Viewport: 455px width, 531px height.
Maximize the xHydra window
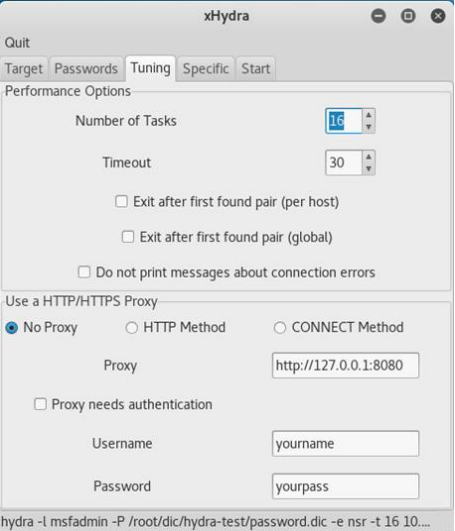tap(408, 16)
